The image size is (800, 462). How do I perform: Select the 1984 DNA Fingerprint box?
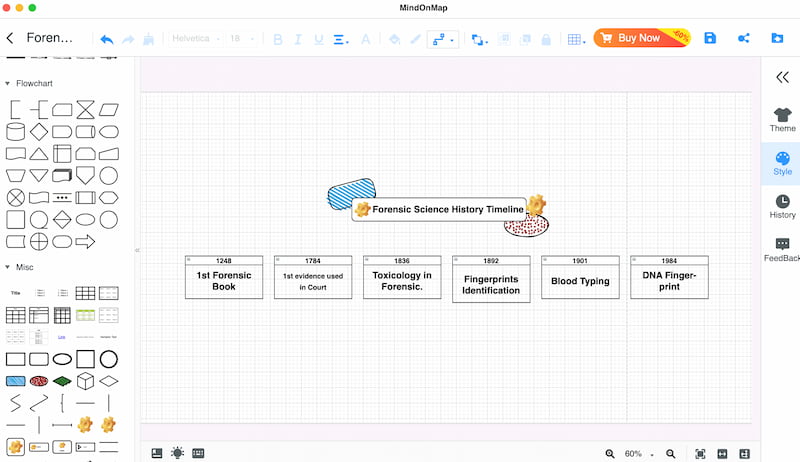pos(669,277)
